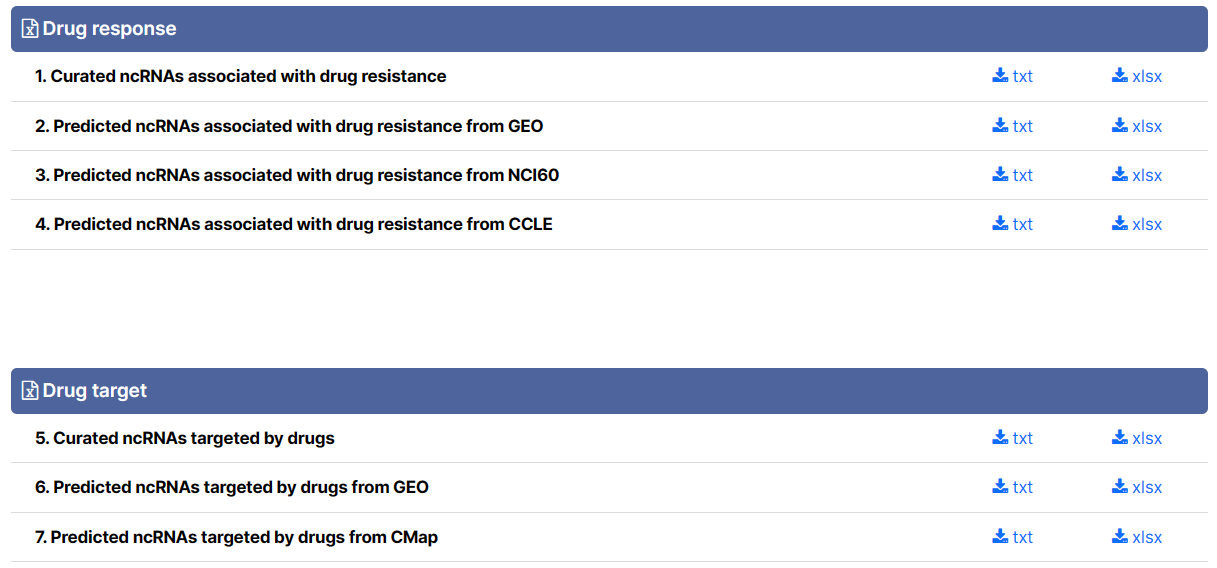Screen dimensions: 1217x568
Task: Download txt for curated ncRNAs targeted by drugs
Action: pyautogui.click(x=1012, y=438)
